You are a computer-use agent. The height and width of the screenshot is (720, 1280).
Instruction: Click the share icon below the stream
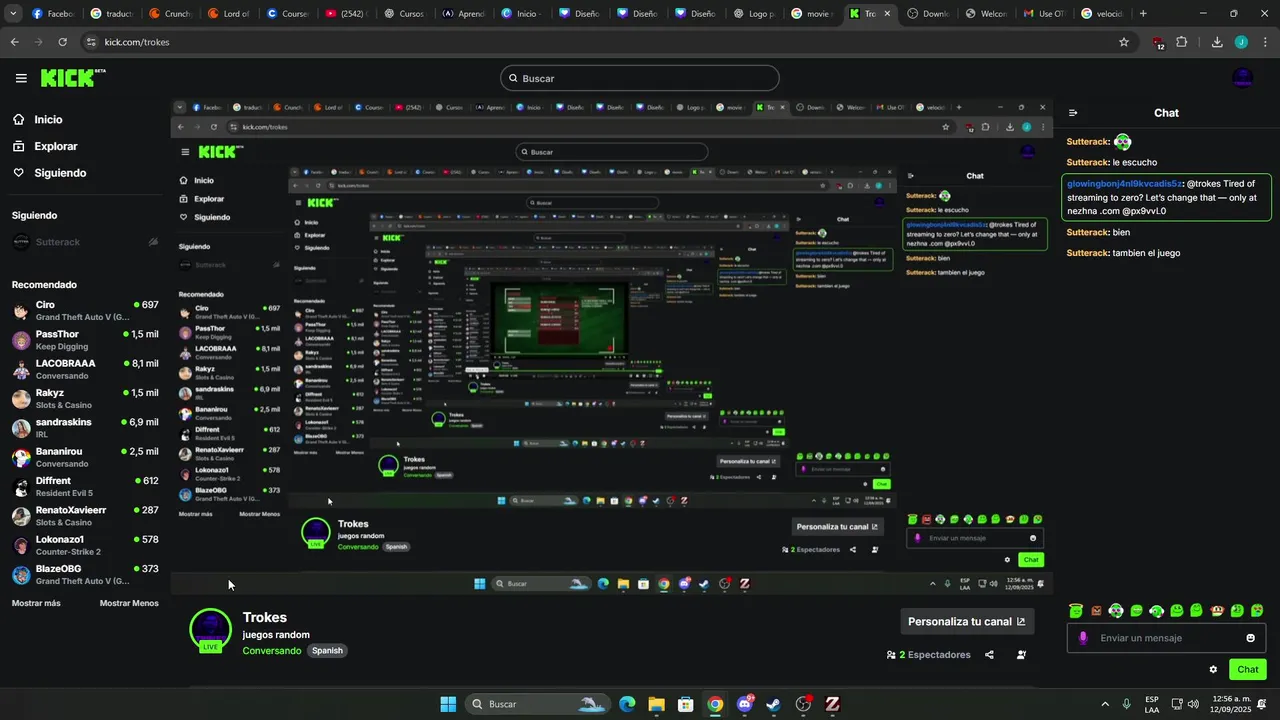(989, 655)
